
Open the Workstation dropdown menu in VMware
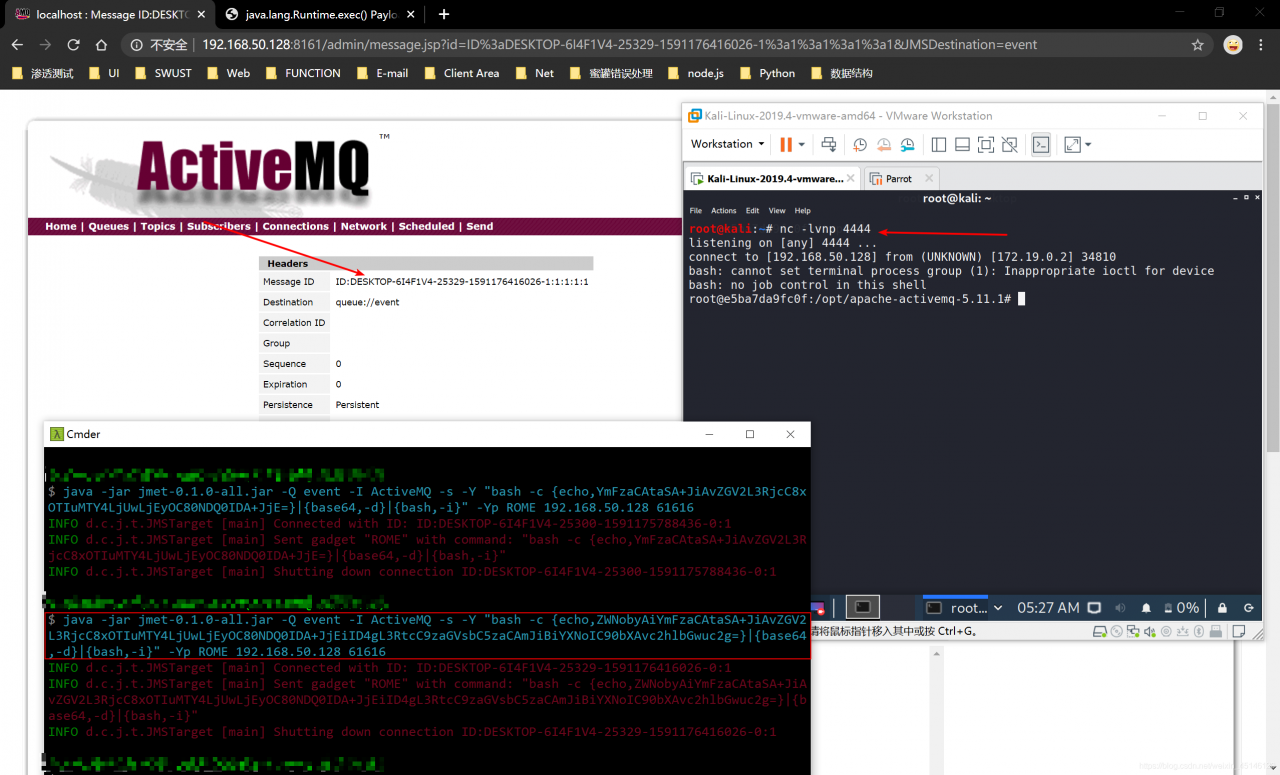coord(727,144)
